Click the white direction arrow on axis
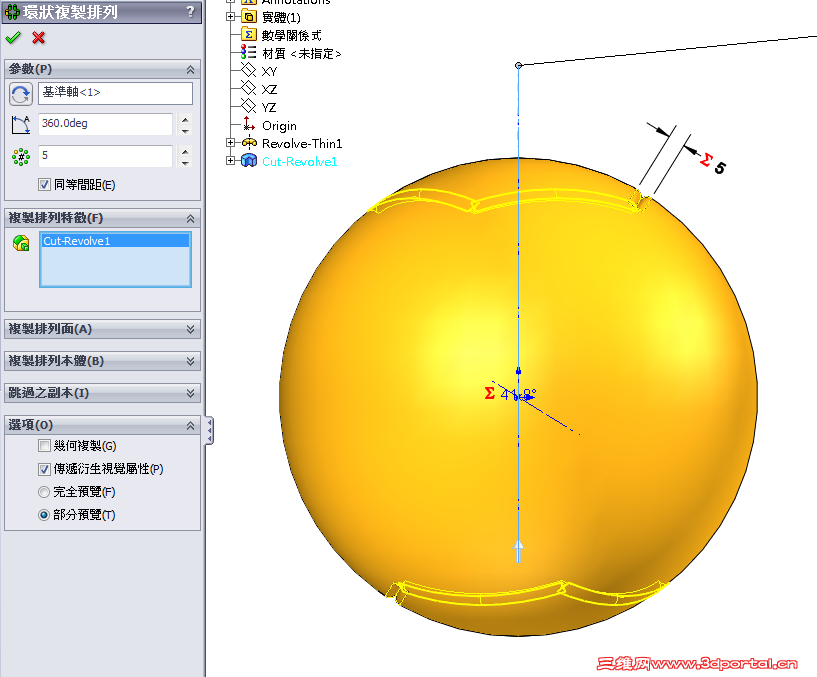Viewport: 817px width, 677px height. (x=518, y=550)
